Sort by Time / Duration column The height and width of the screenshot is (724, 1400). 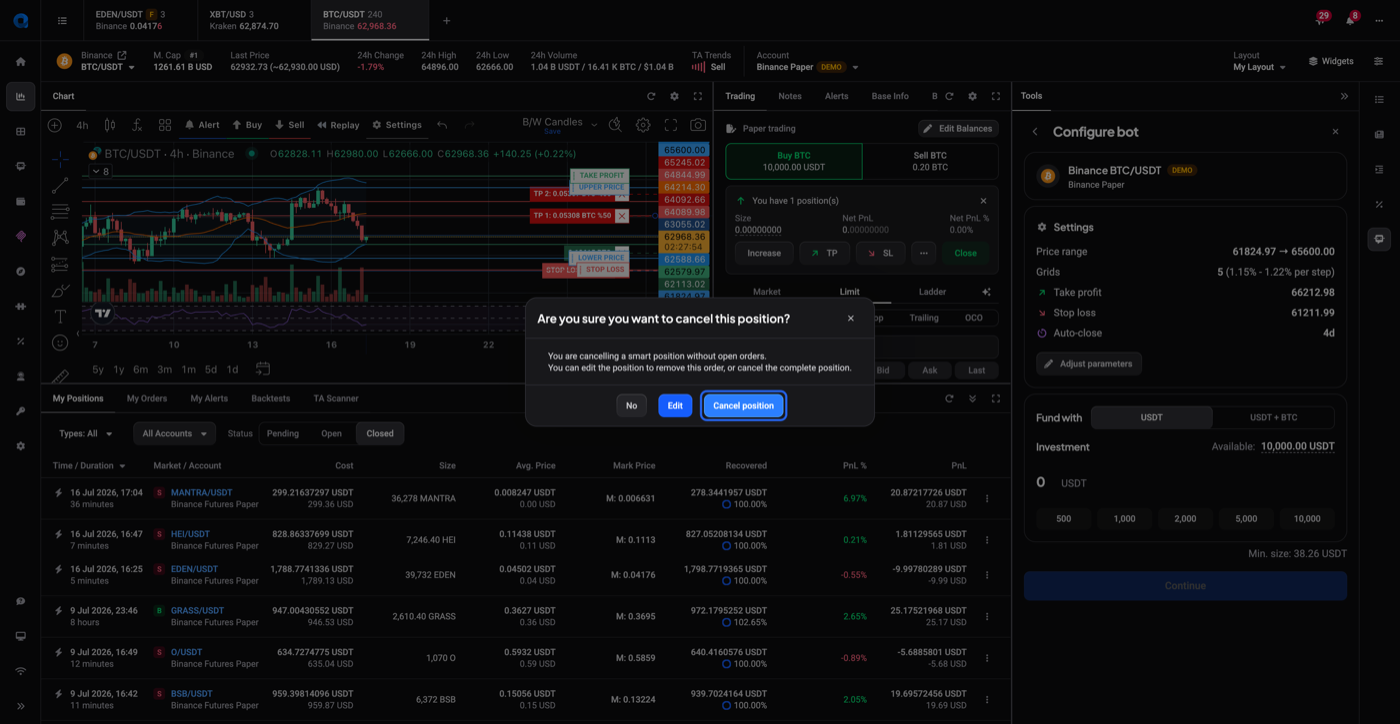tap(89, 466)
